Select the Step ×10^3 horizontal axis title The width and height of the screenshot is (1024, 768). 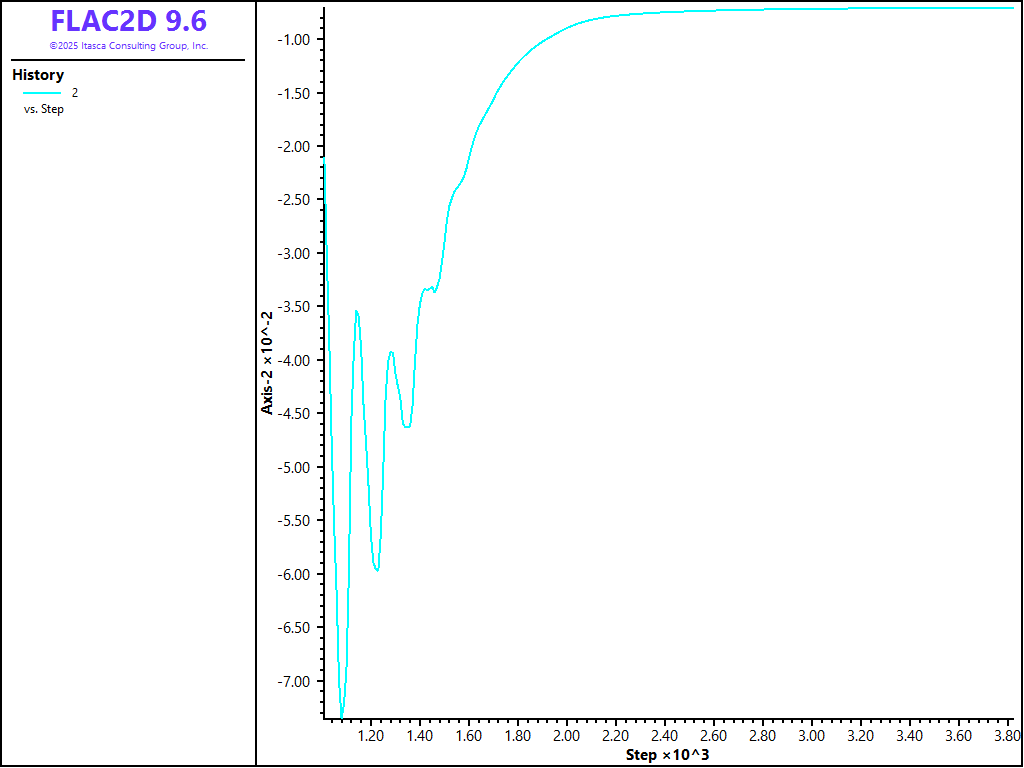[667, 754]
